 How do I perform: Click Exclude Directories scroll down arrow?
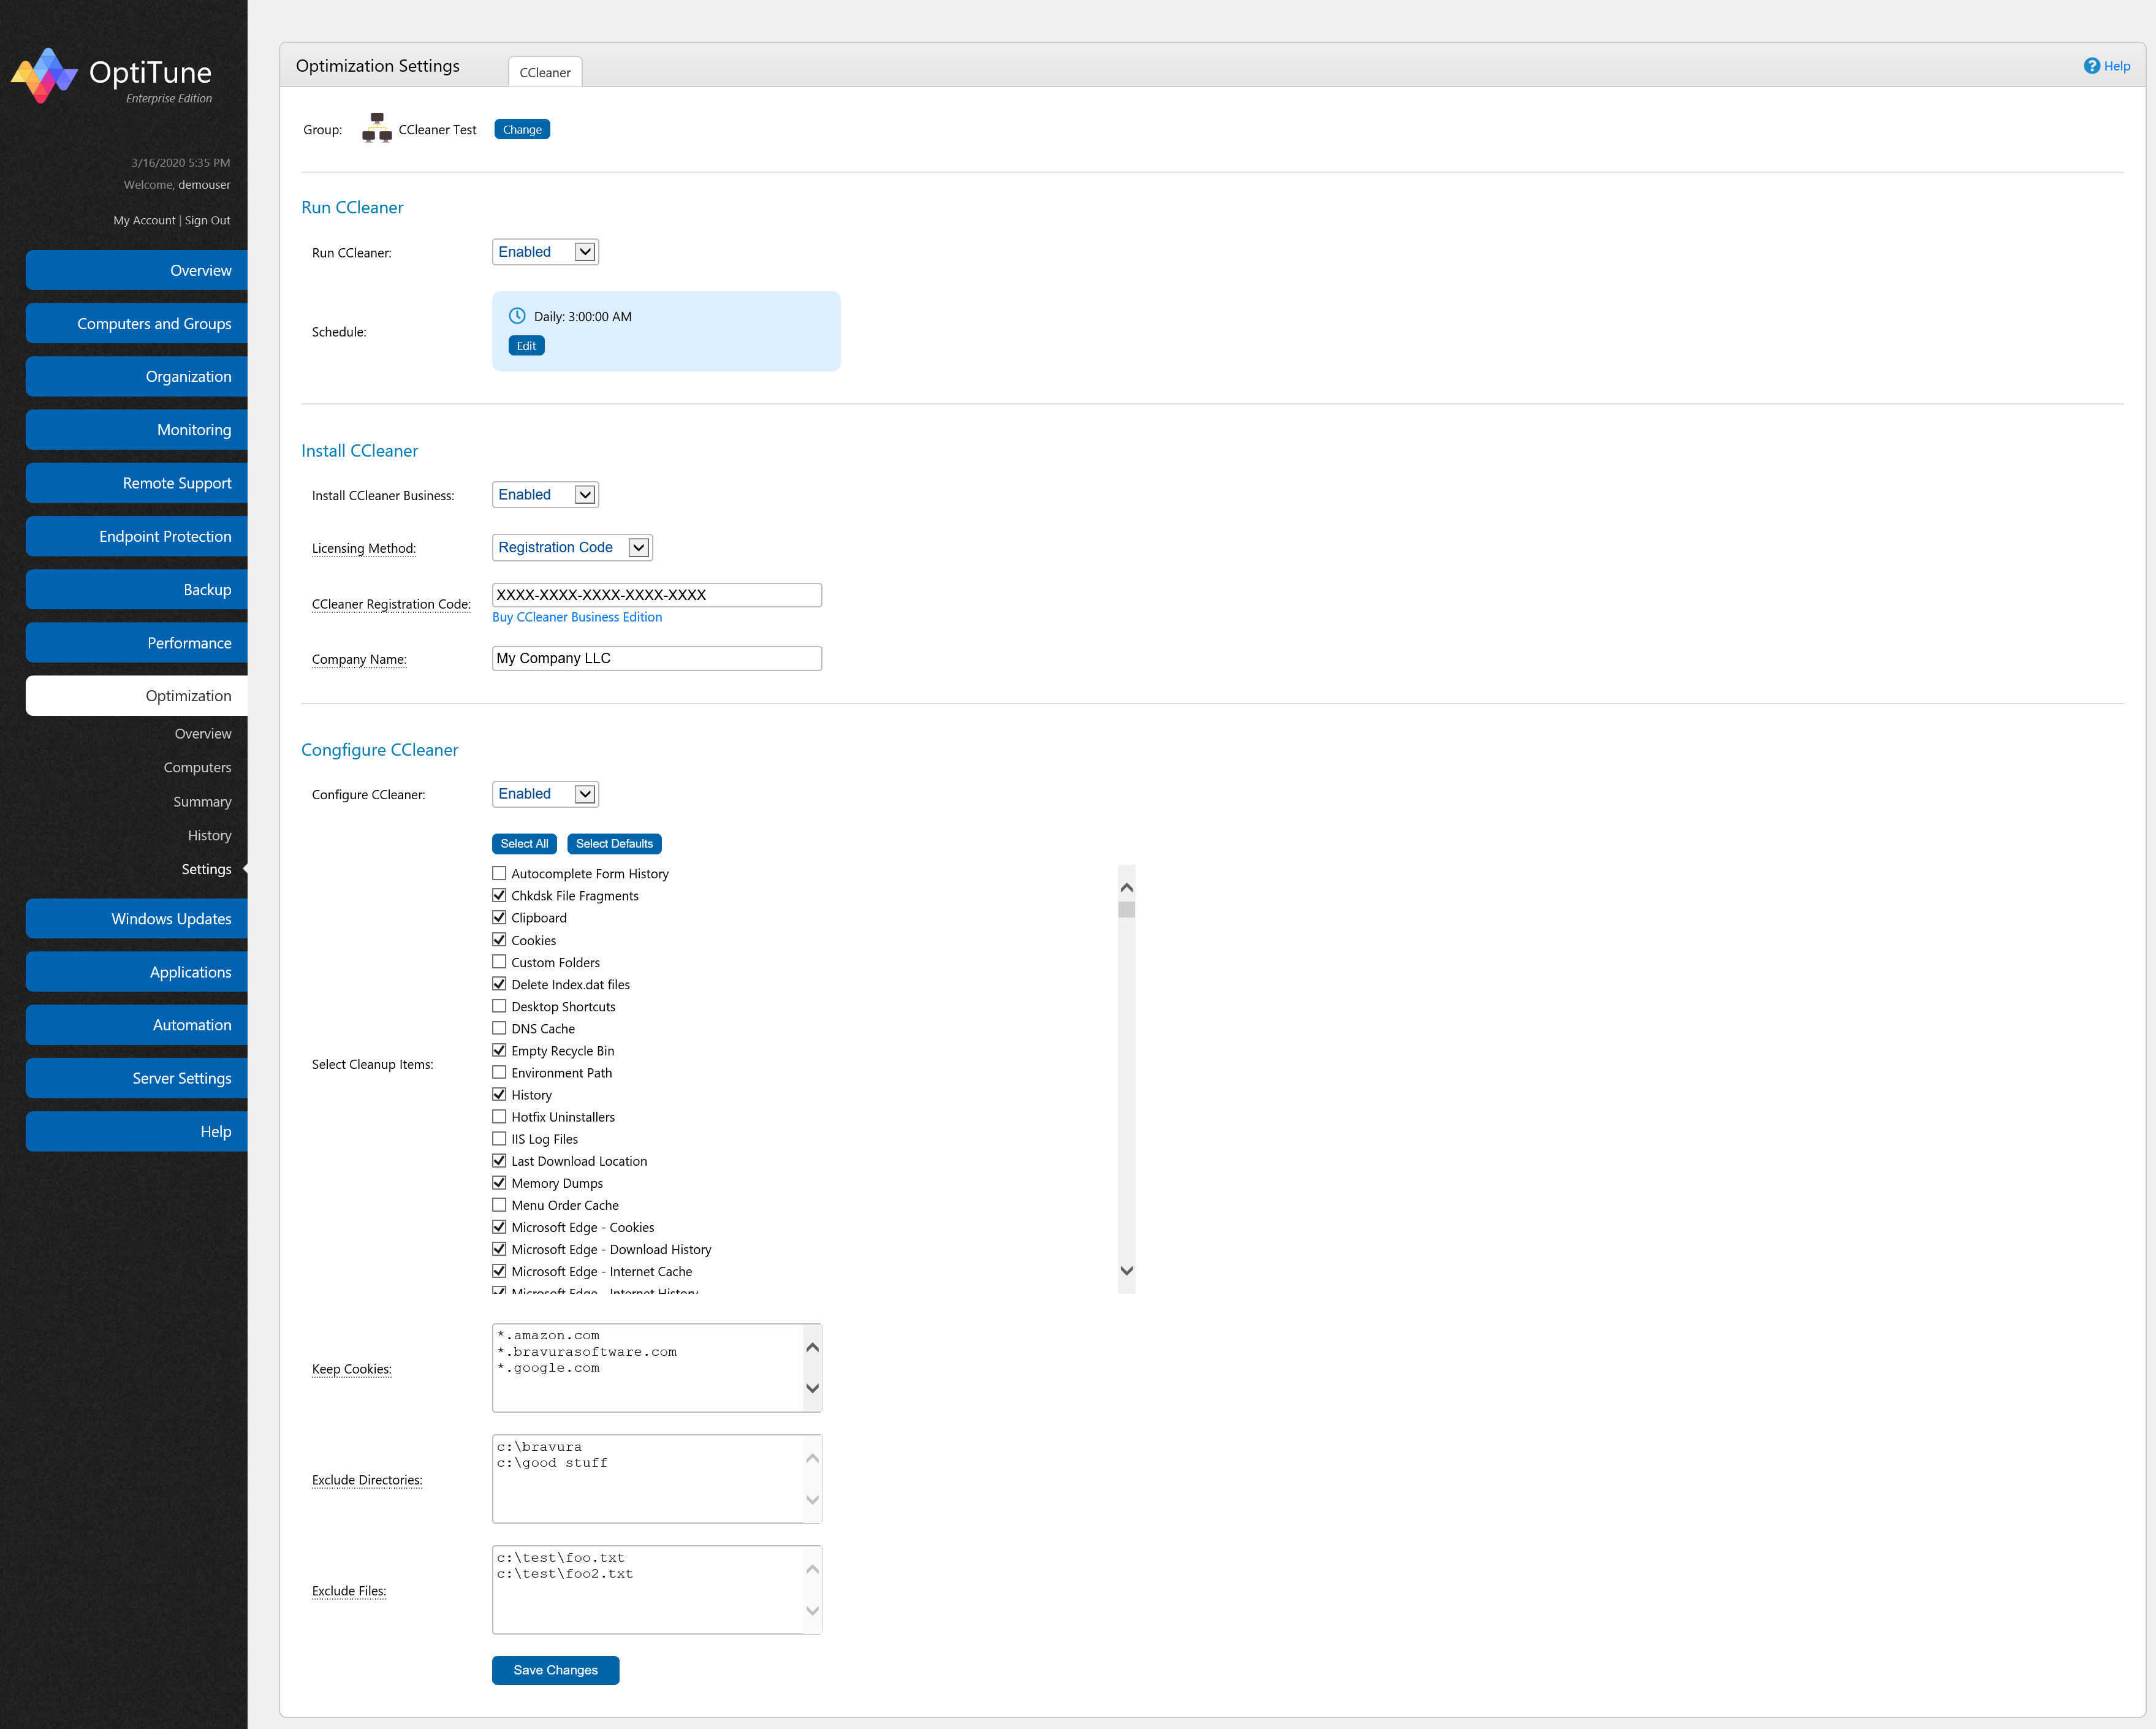click(x=812, y=1500)
